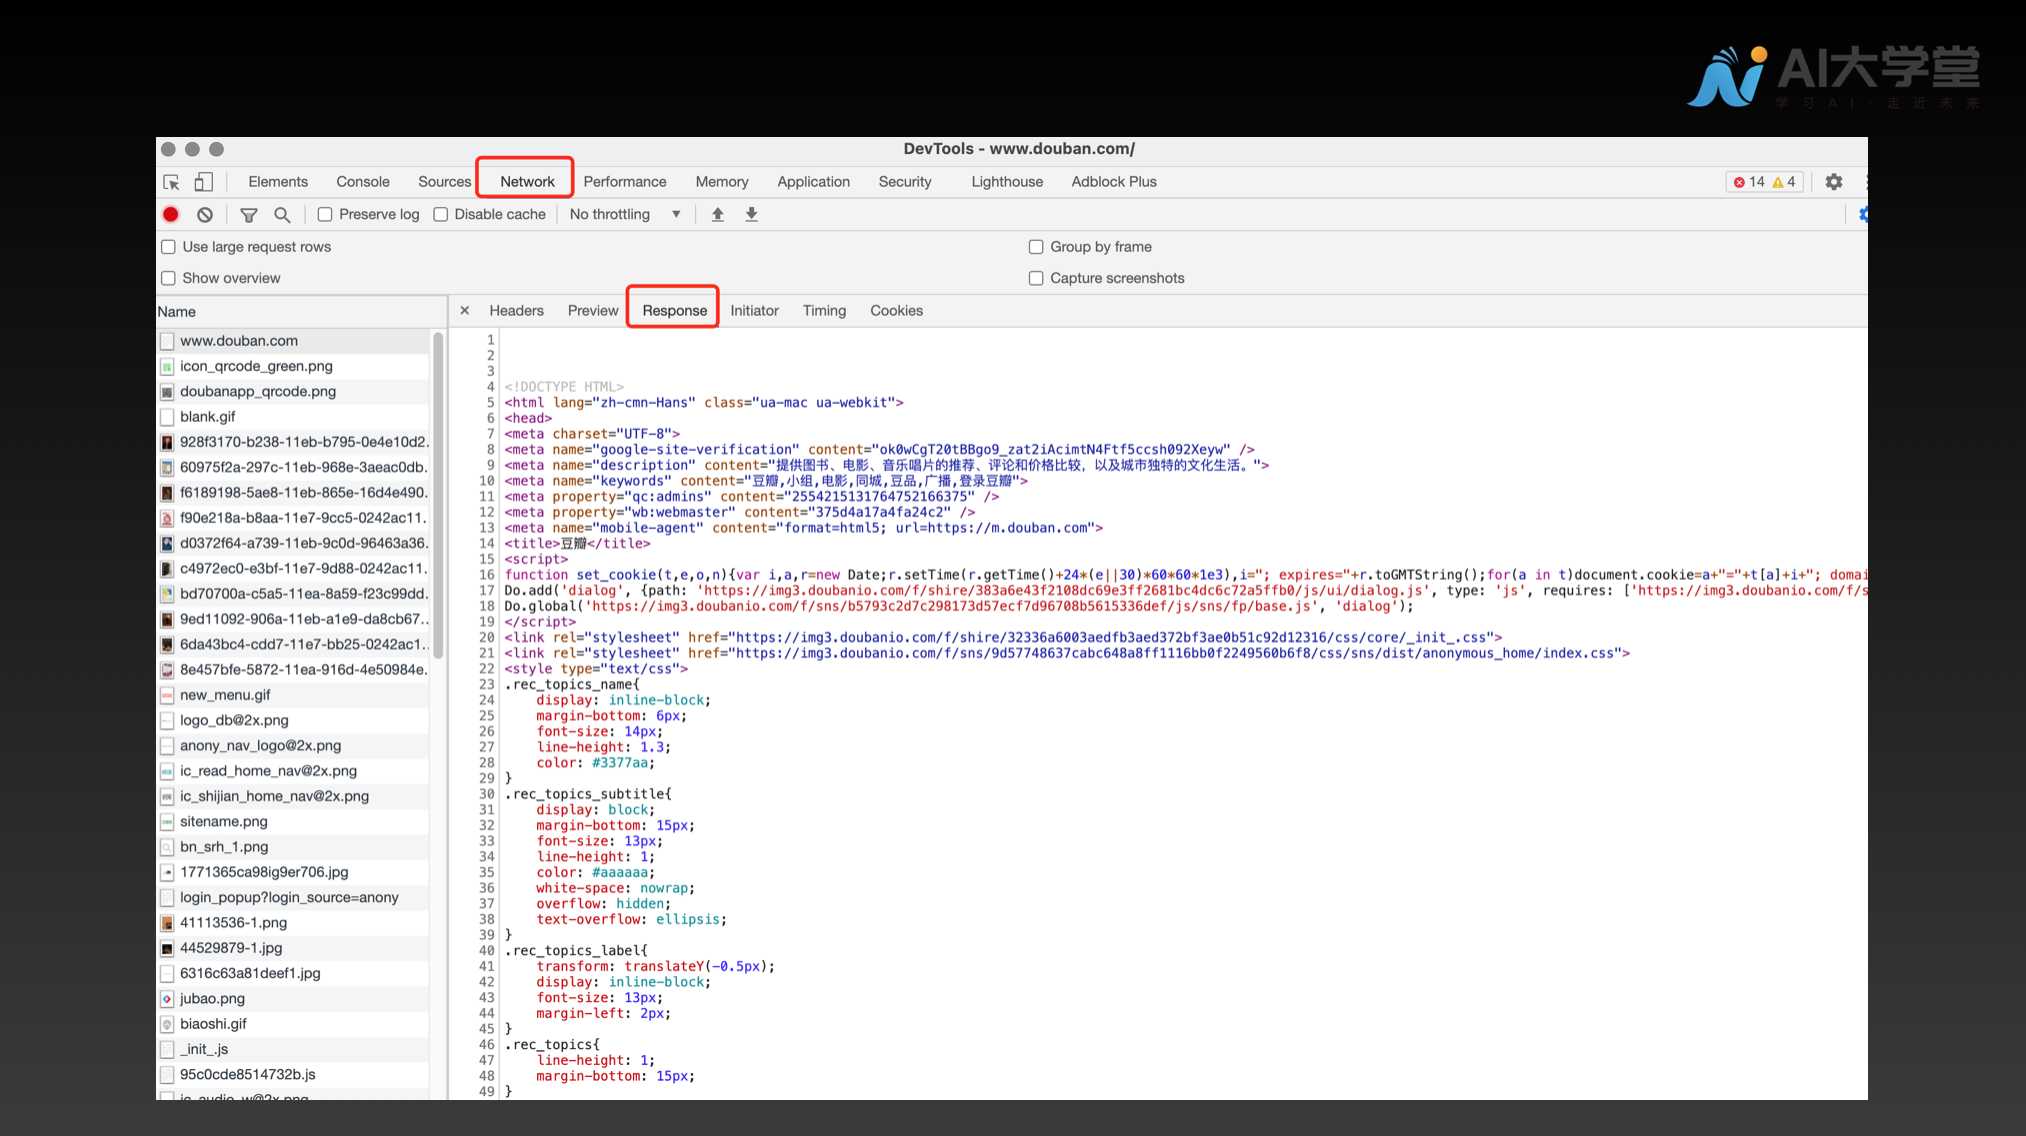Select the icon_qrcode_green.png file icon

[168, 367]
